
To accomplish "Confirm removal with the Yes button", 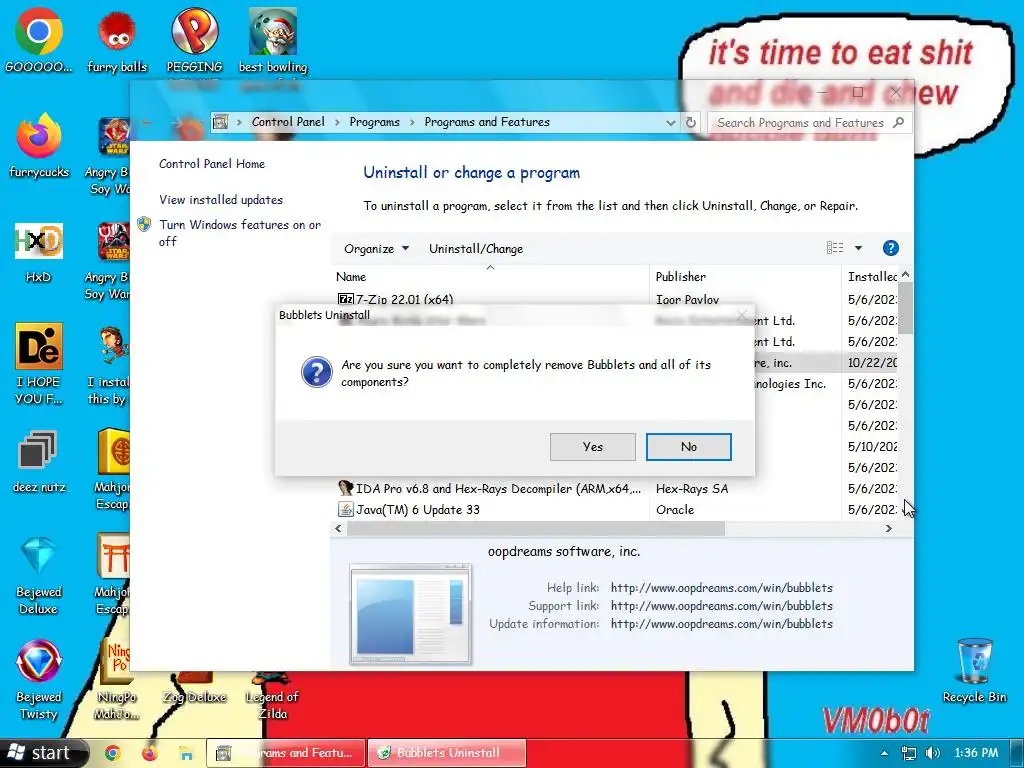I will pos(592,447).
